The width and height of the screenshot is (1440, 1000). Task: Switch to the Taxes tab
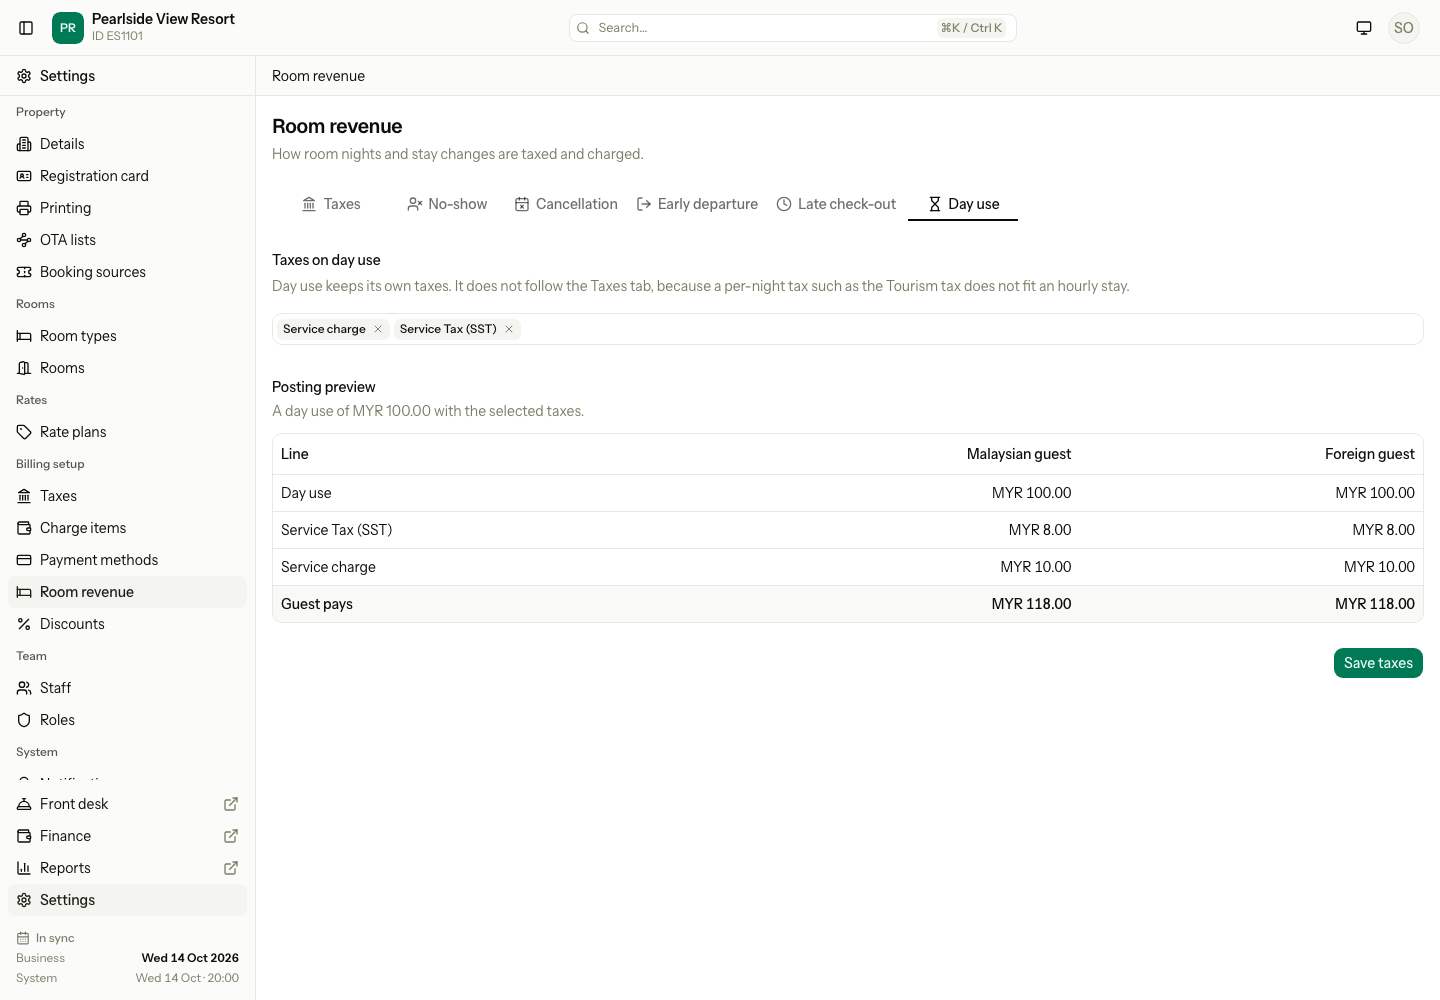point(331,204)
